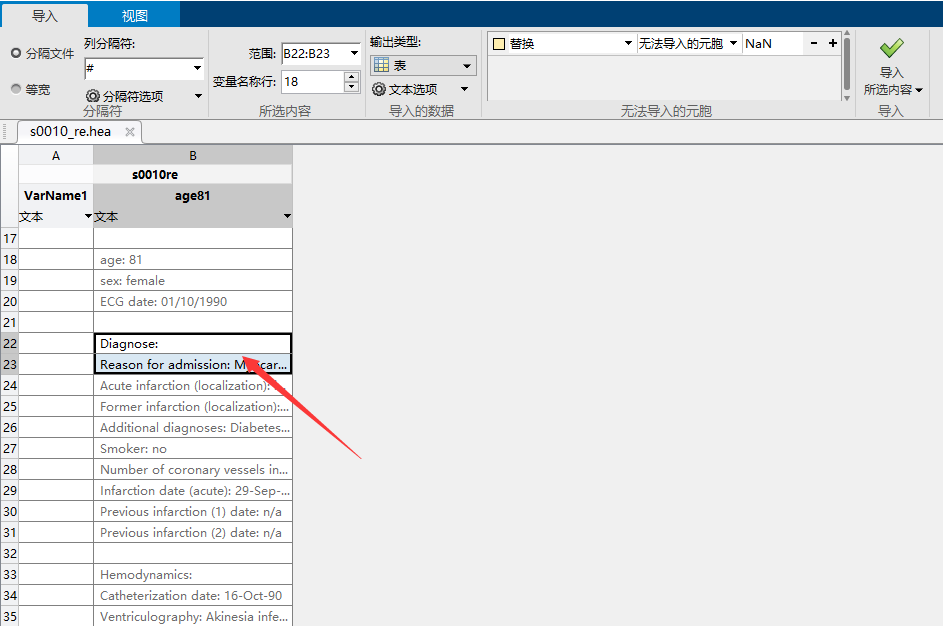Click the green checkmark import icon
Screen dimensions: 943x626
[891, 48]
